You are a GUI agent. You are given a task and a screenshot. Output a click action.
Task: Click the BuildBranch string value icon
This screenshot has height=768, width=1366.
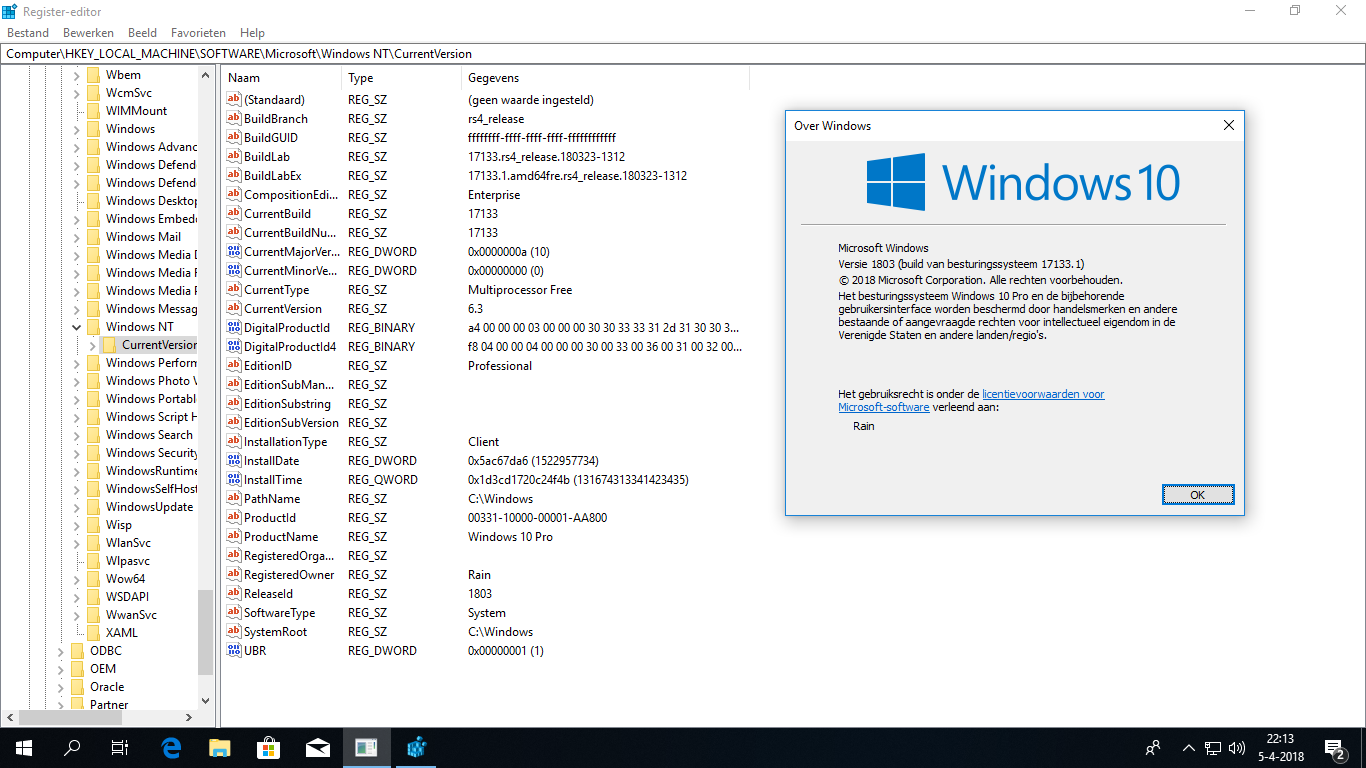pos(234,119)
